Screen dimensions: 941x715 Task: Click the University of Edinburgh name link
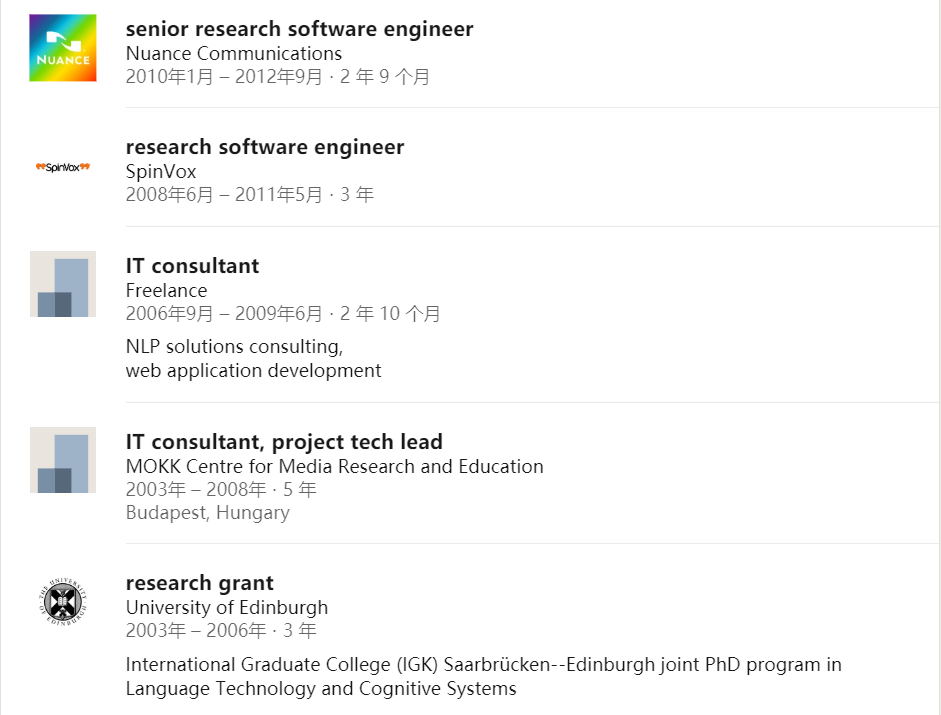[x=226, y=607]
